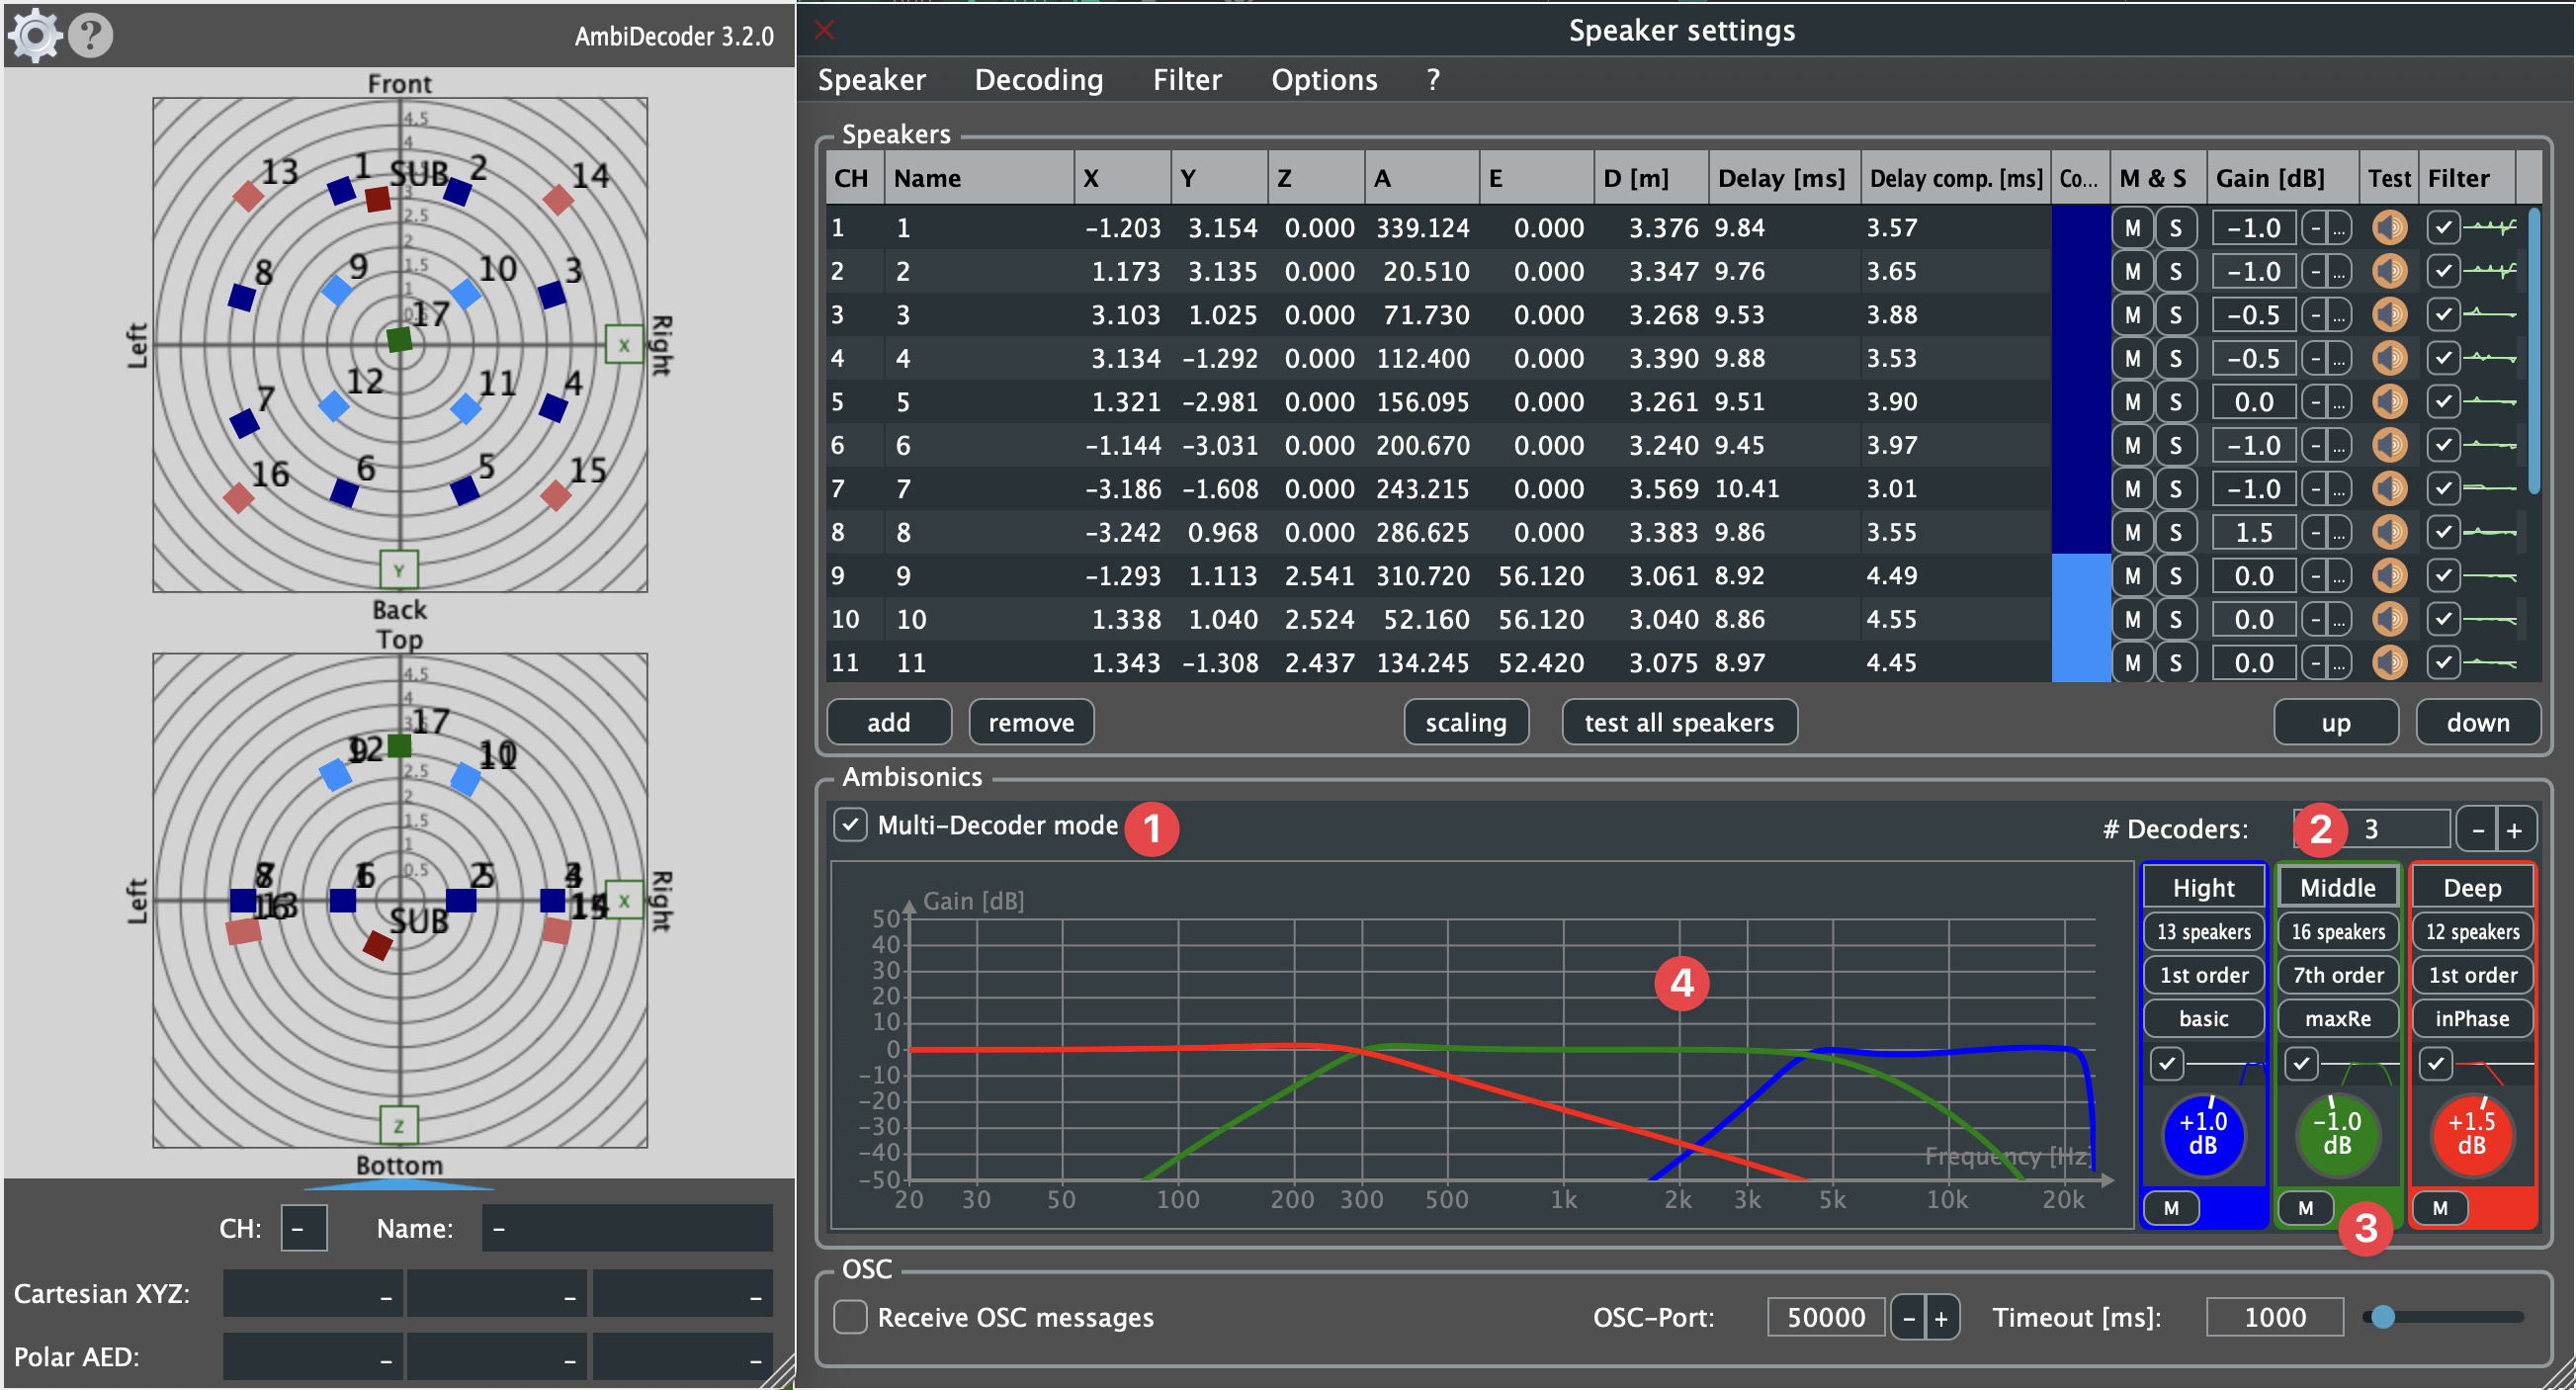Mute the Deep decoder
Viewport: 2576px width, 1390px height.
tap(2439, 1208)
